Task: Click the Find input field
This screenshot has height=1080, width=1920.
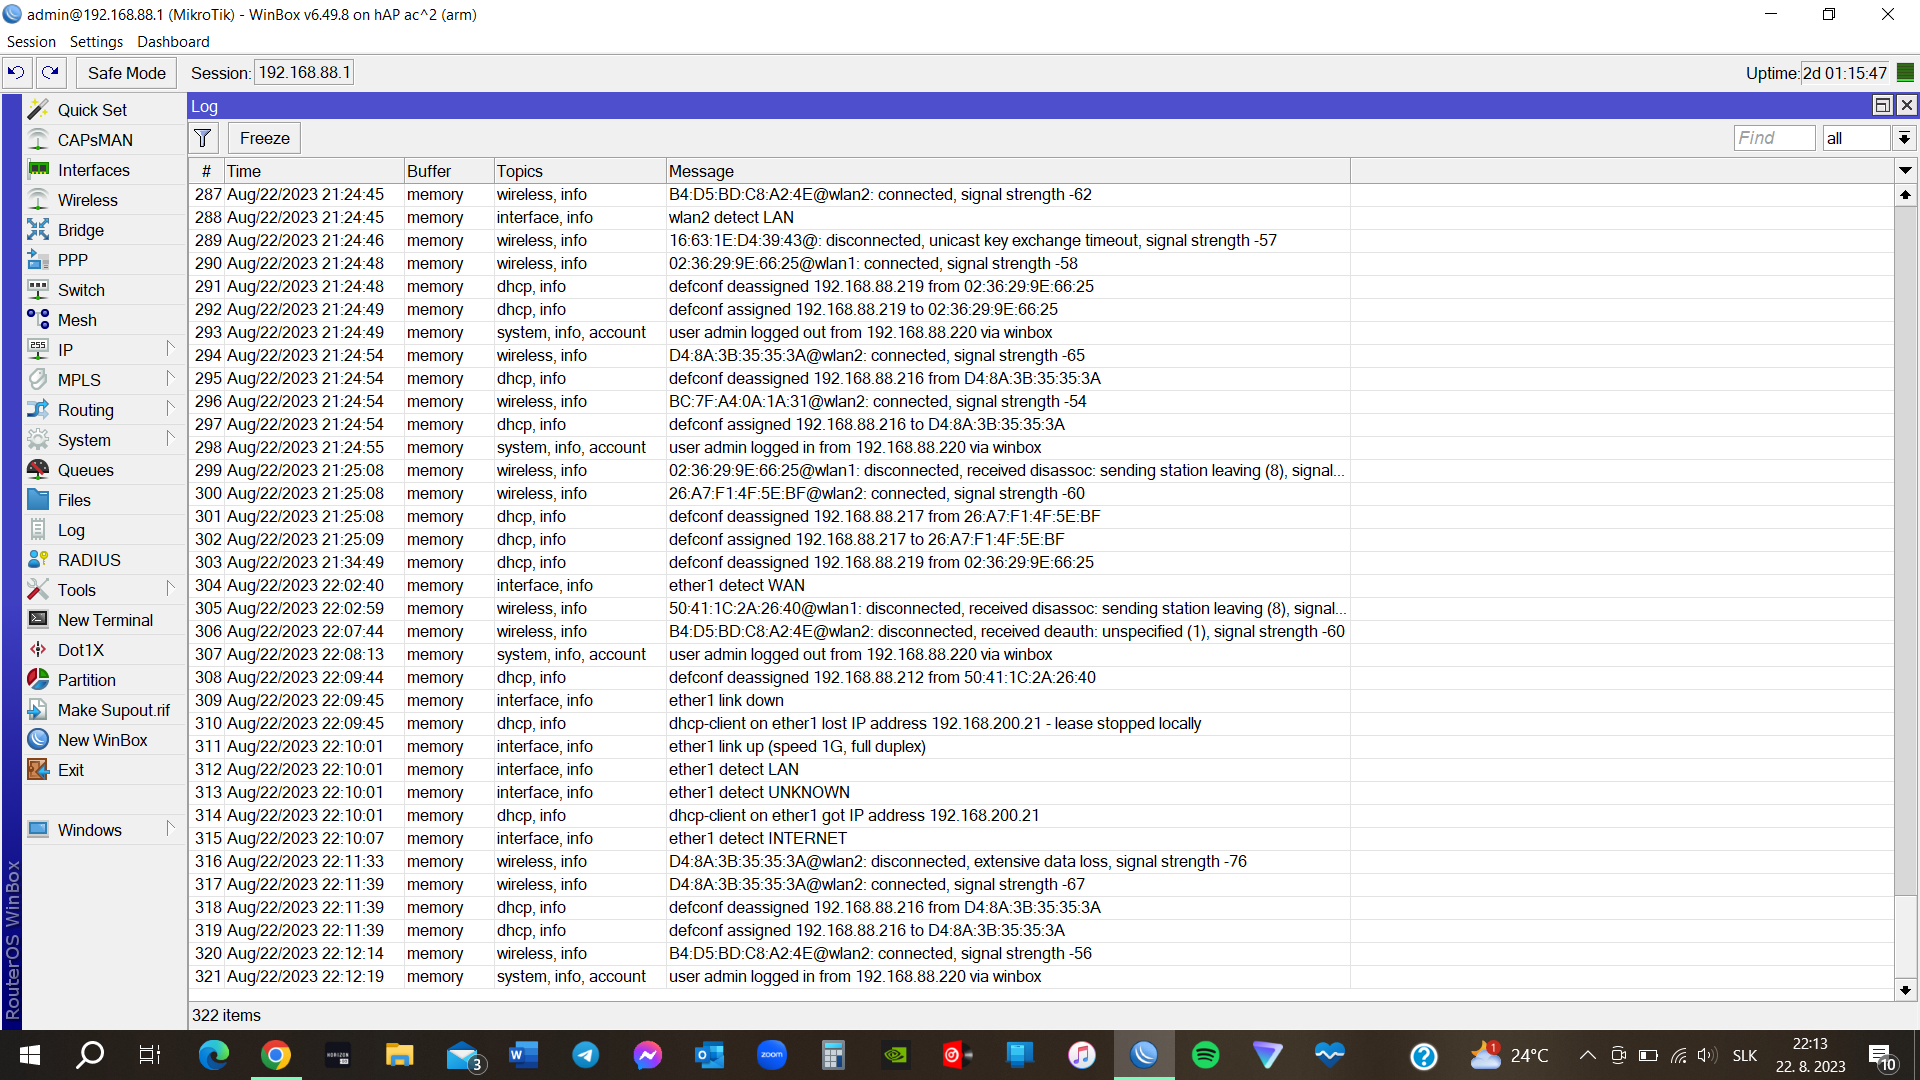Action: (1773, 138)
